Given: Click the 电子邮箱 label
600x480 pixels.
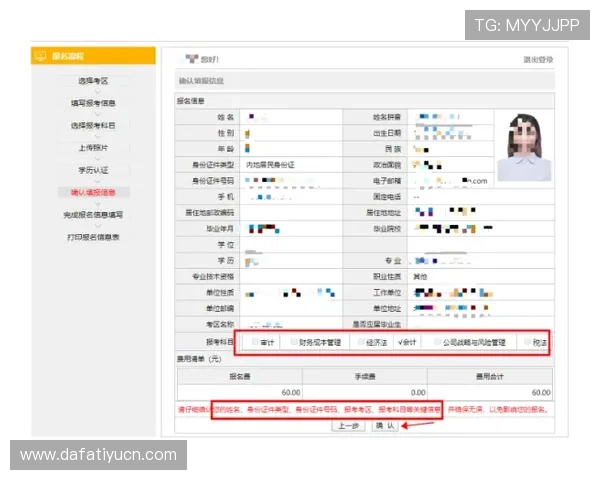Looking at the screenshot, I should [387, 181].
